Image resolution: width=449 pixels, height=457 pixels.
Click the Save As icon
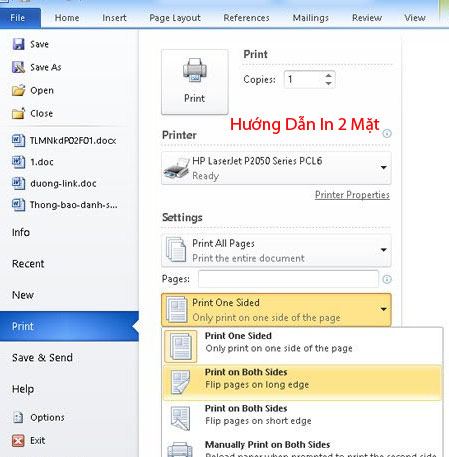point(18,67)
